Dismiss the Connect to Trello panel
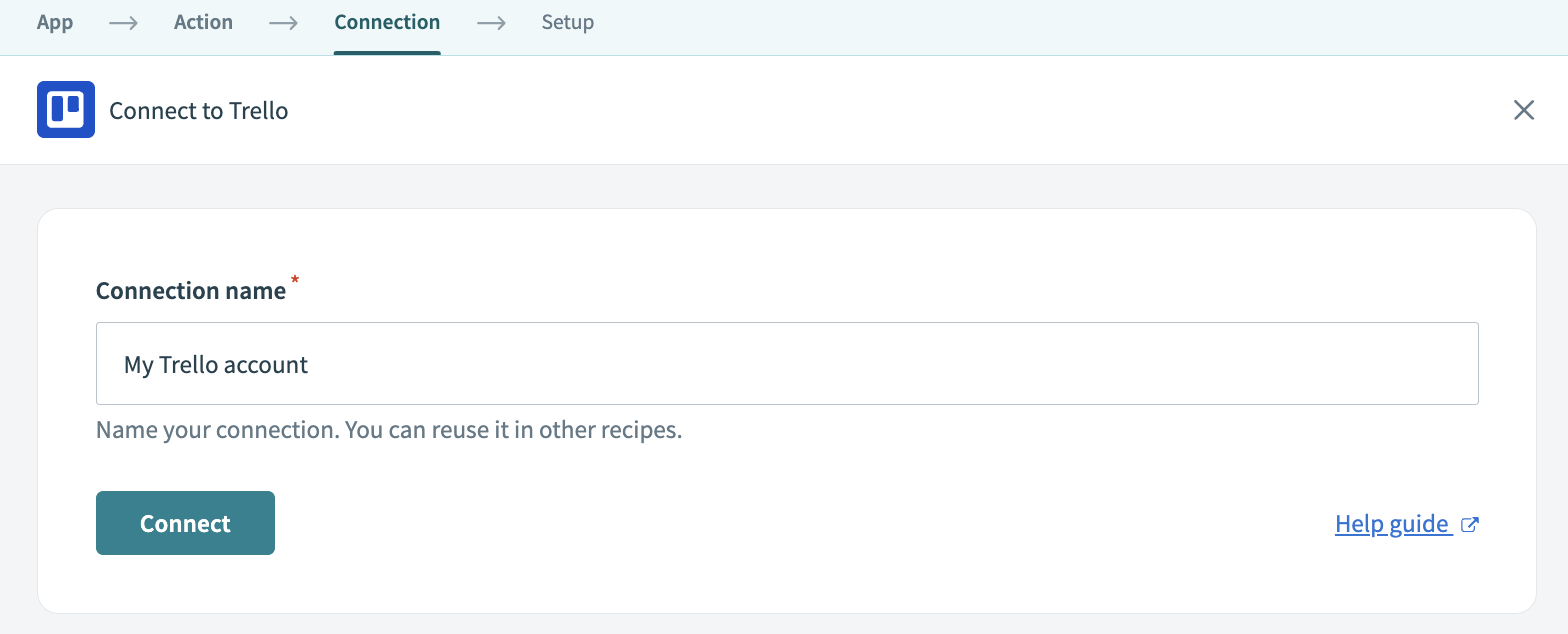1568x634 pixels. 1523,110
